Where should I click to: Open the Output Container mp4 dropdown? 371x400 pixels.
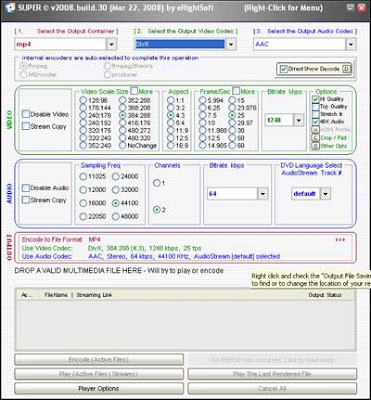click(x=111, y=44)
